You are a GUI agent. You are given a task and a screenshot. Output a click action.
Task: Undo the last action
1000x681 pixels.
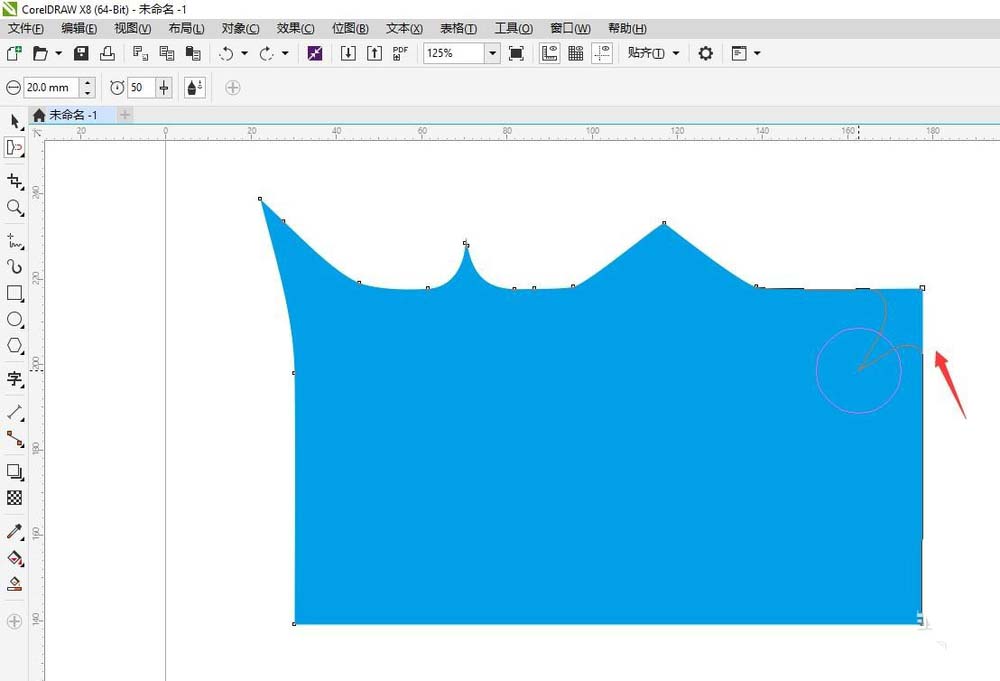click(x=226, y=54)
